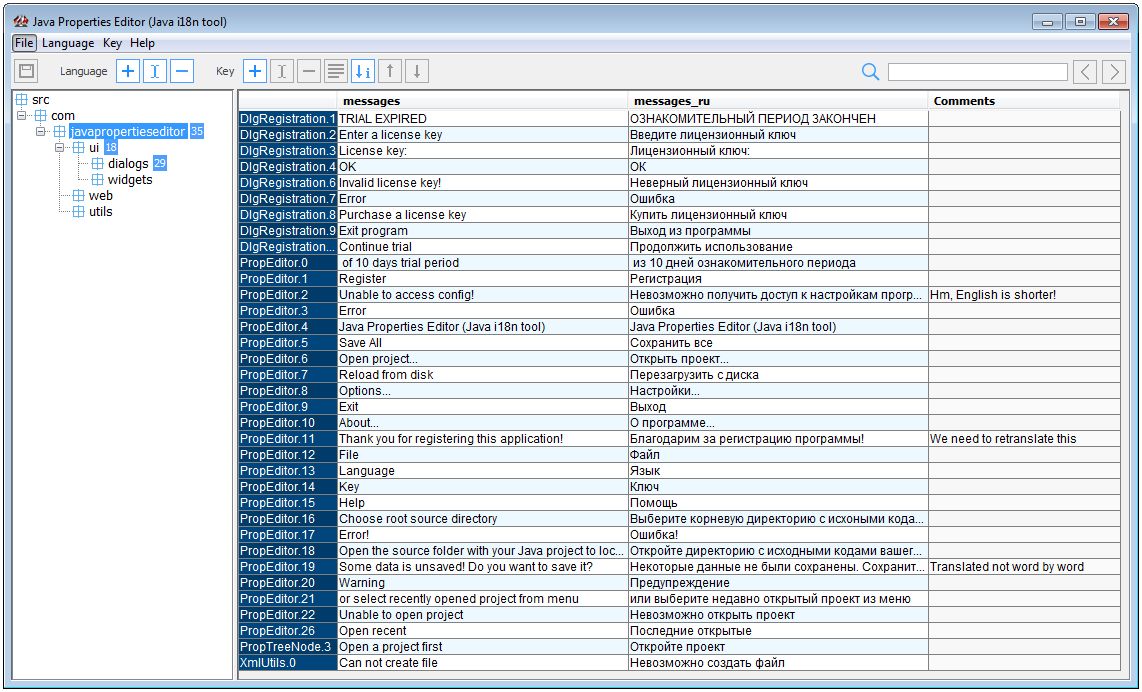Rename language using the I-beam icon
The height and width of the screenshot is (692, 1142).
[154, 71]
